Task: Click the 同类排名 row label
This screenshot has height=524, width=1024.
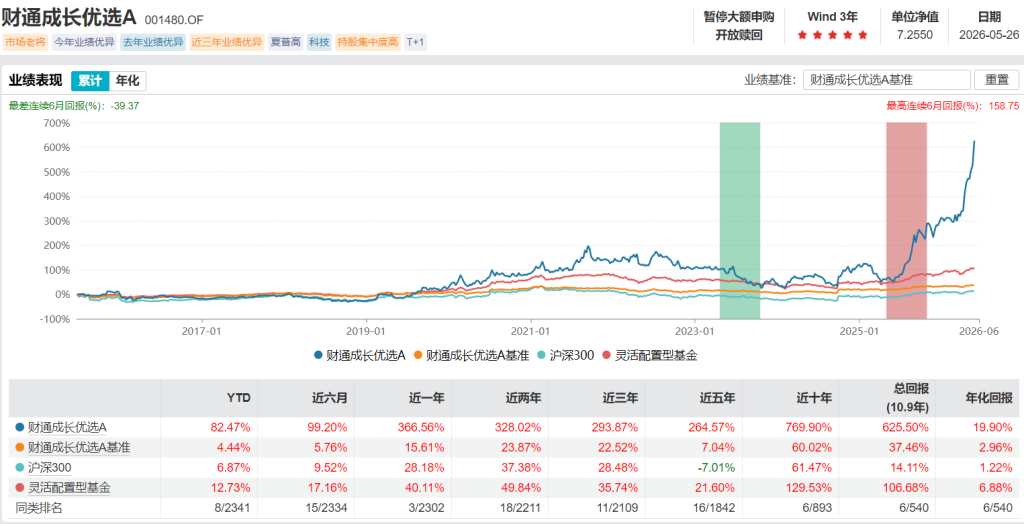Action: point(39,508)
